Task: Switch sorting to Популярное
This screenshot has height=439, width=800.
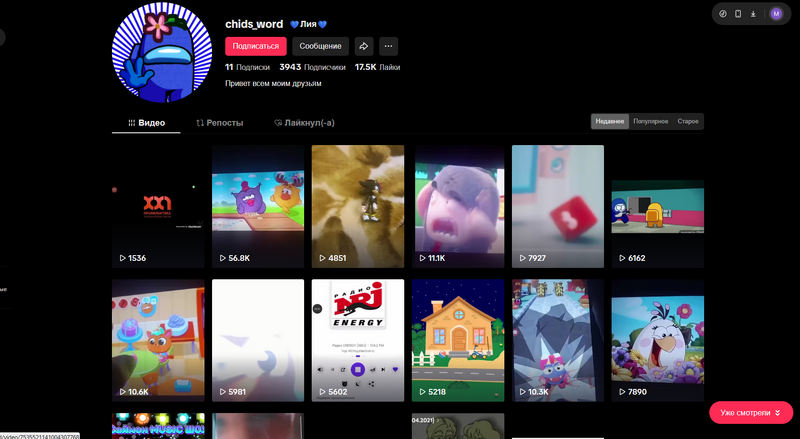Action: point(650,121)
